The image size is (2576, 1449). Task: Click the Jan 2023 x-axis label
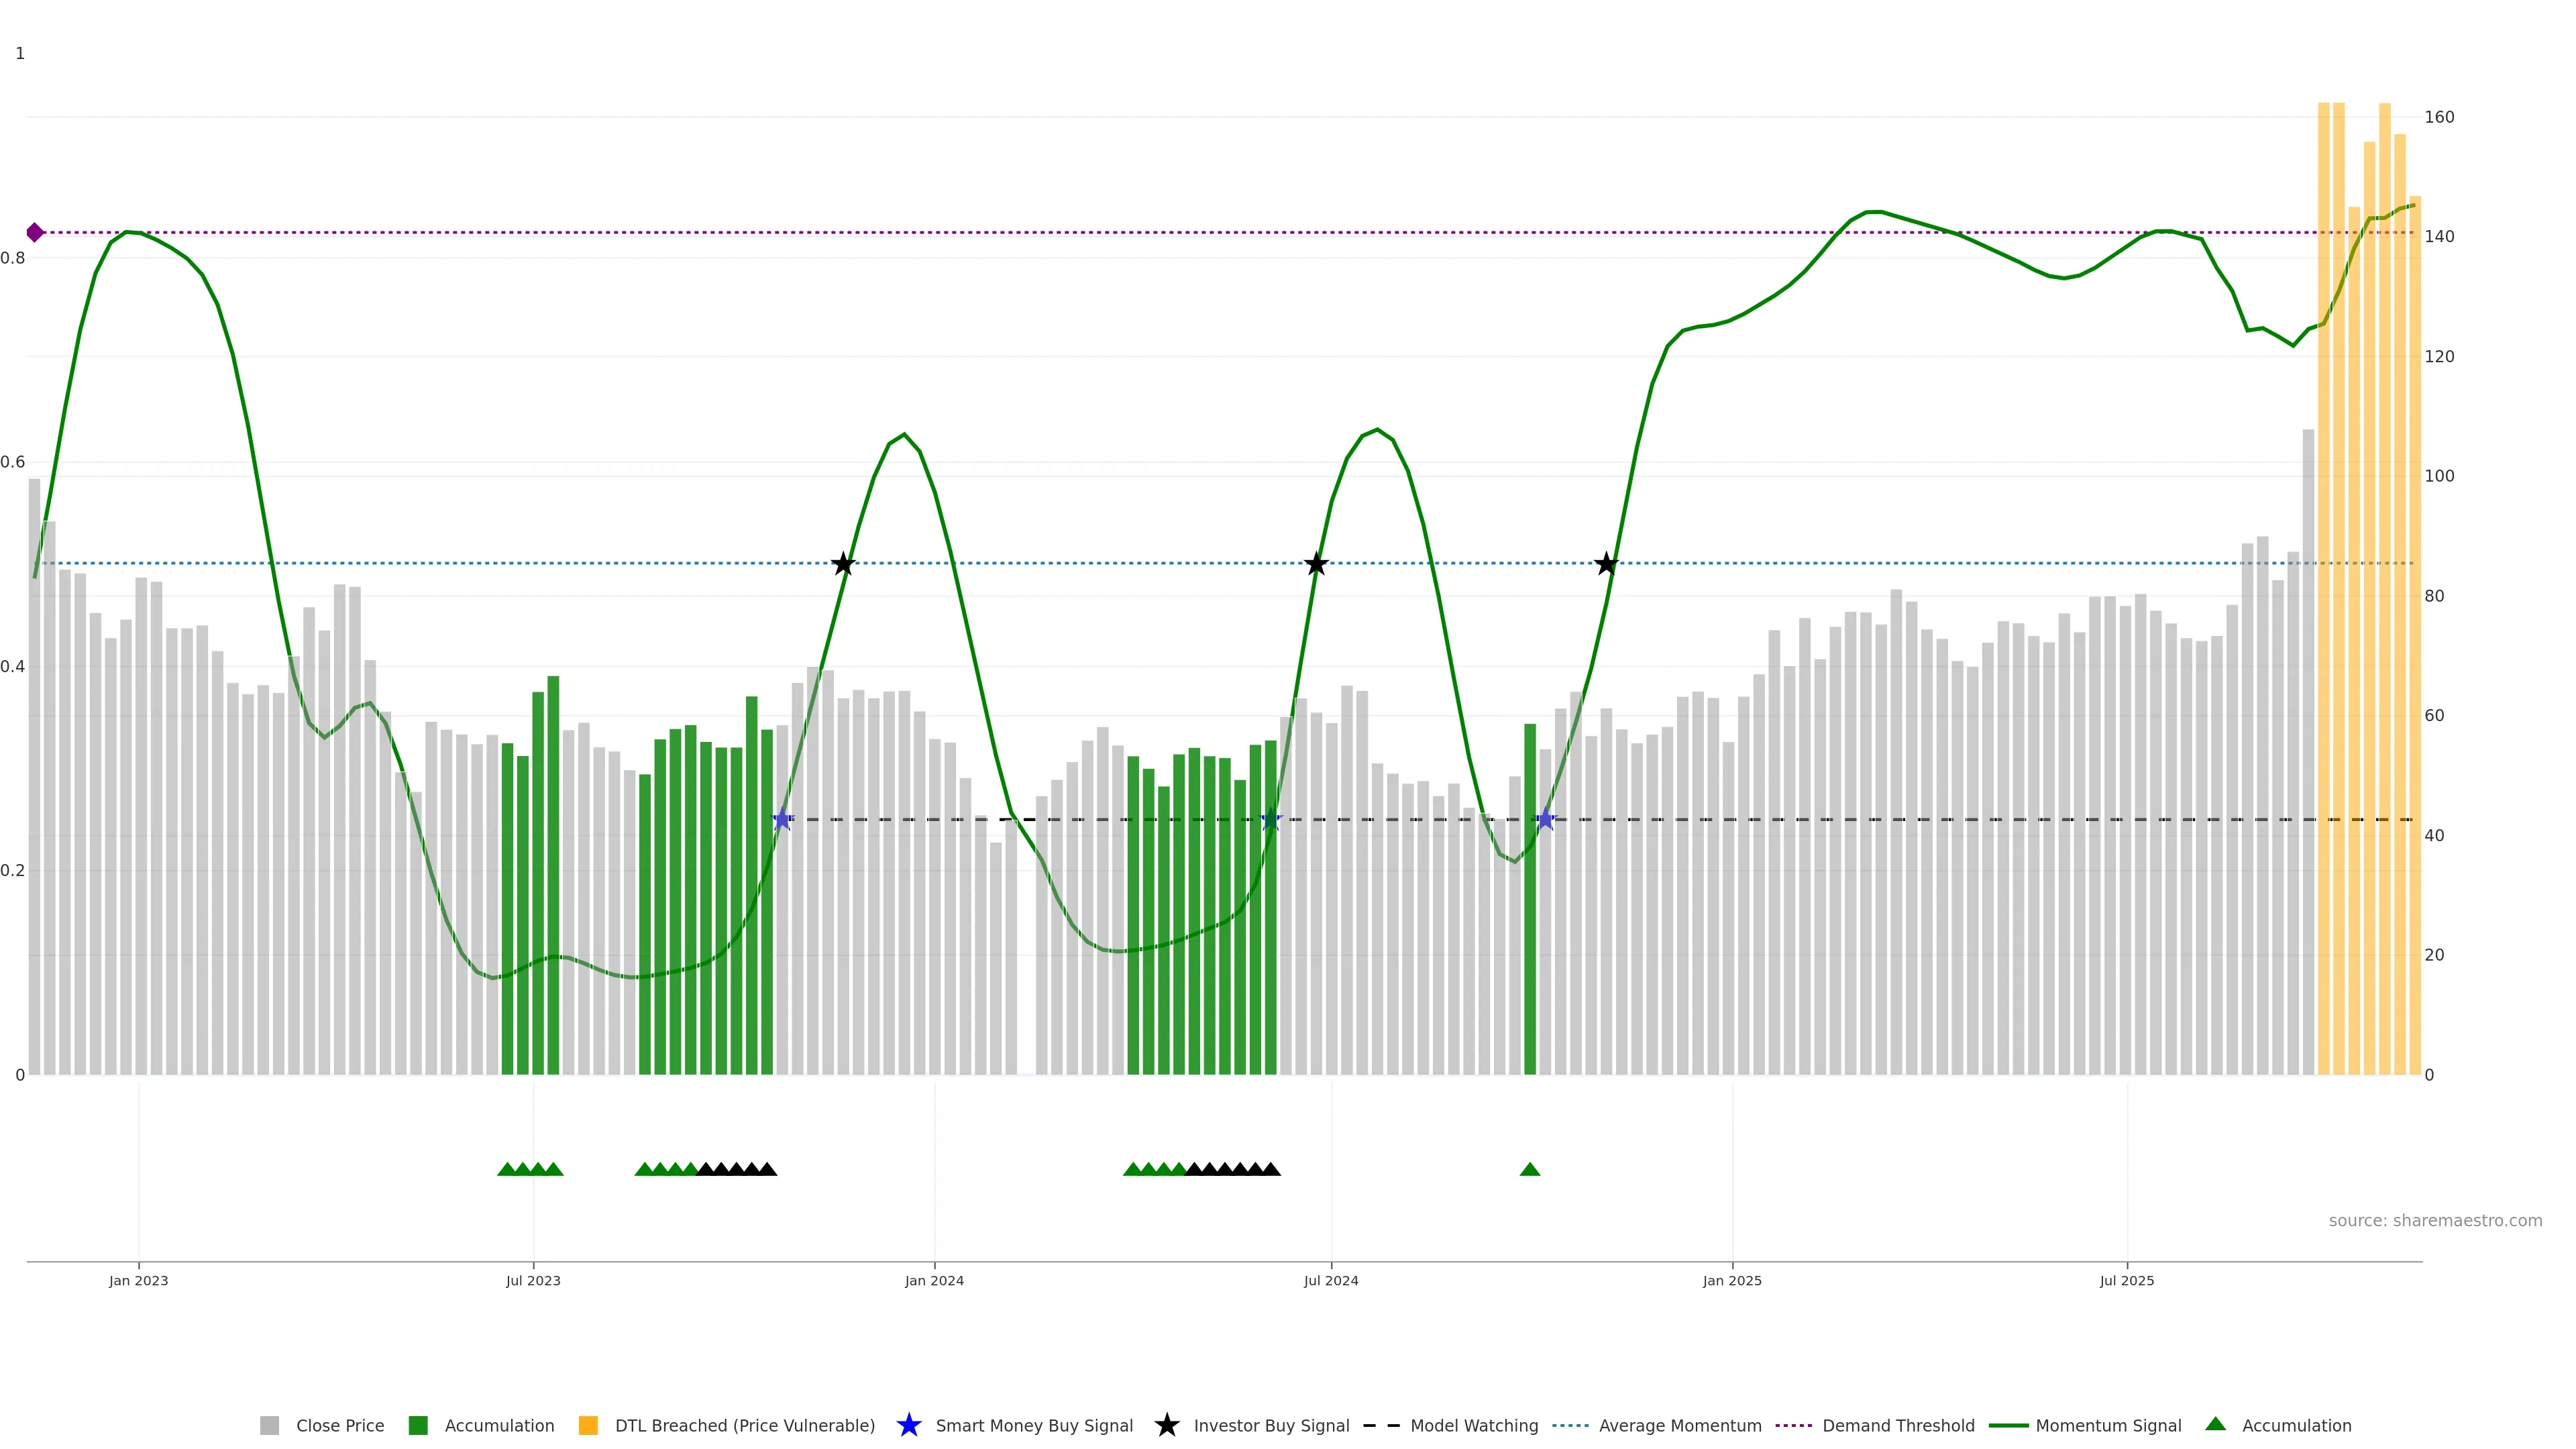(x=138, y=1280)
